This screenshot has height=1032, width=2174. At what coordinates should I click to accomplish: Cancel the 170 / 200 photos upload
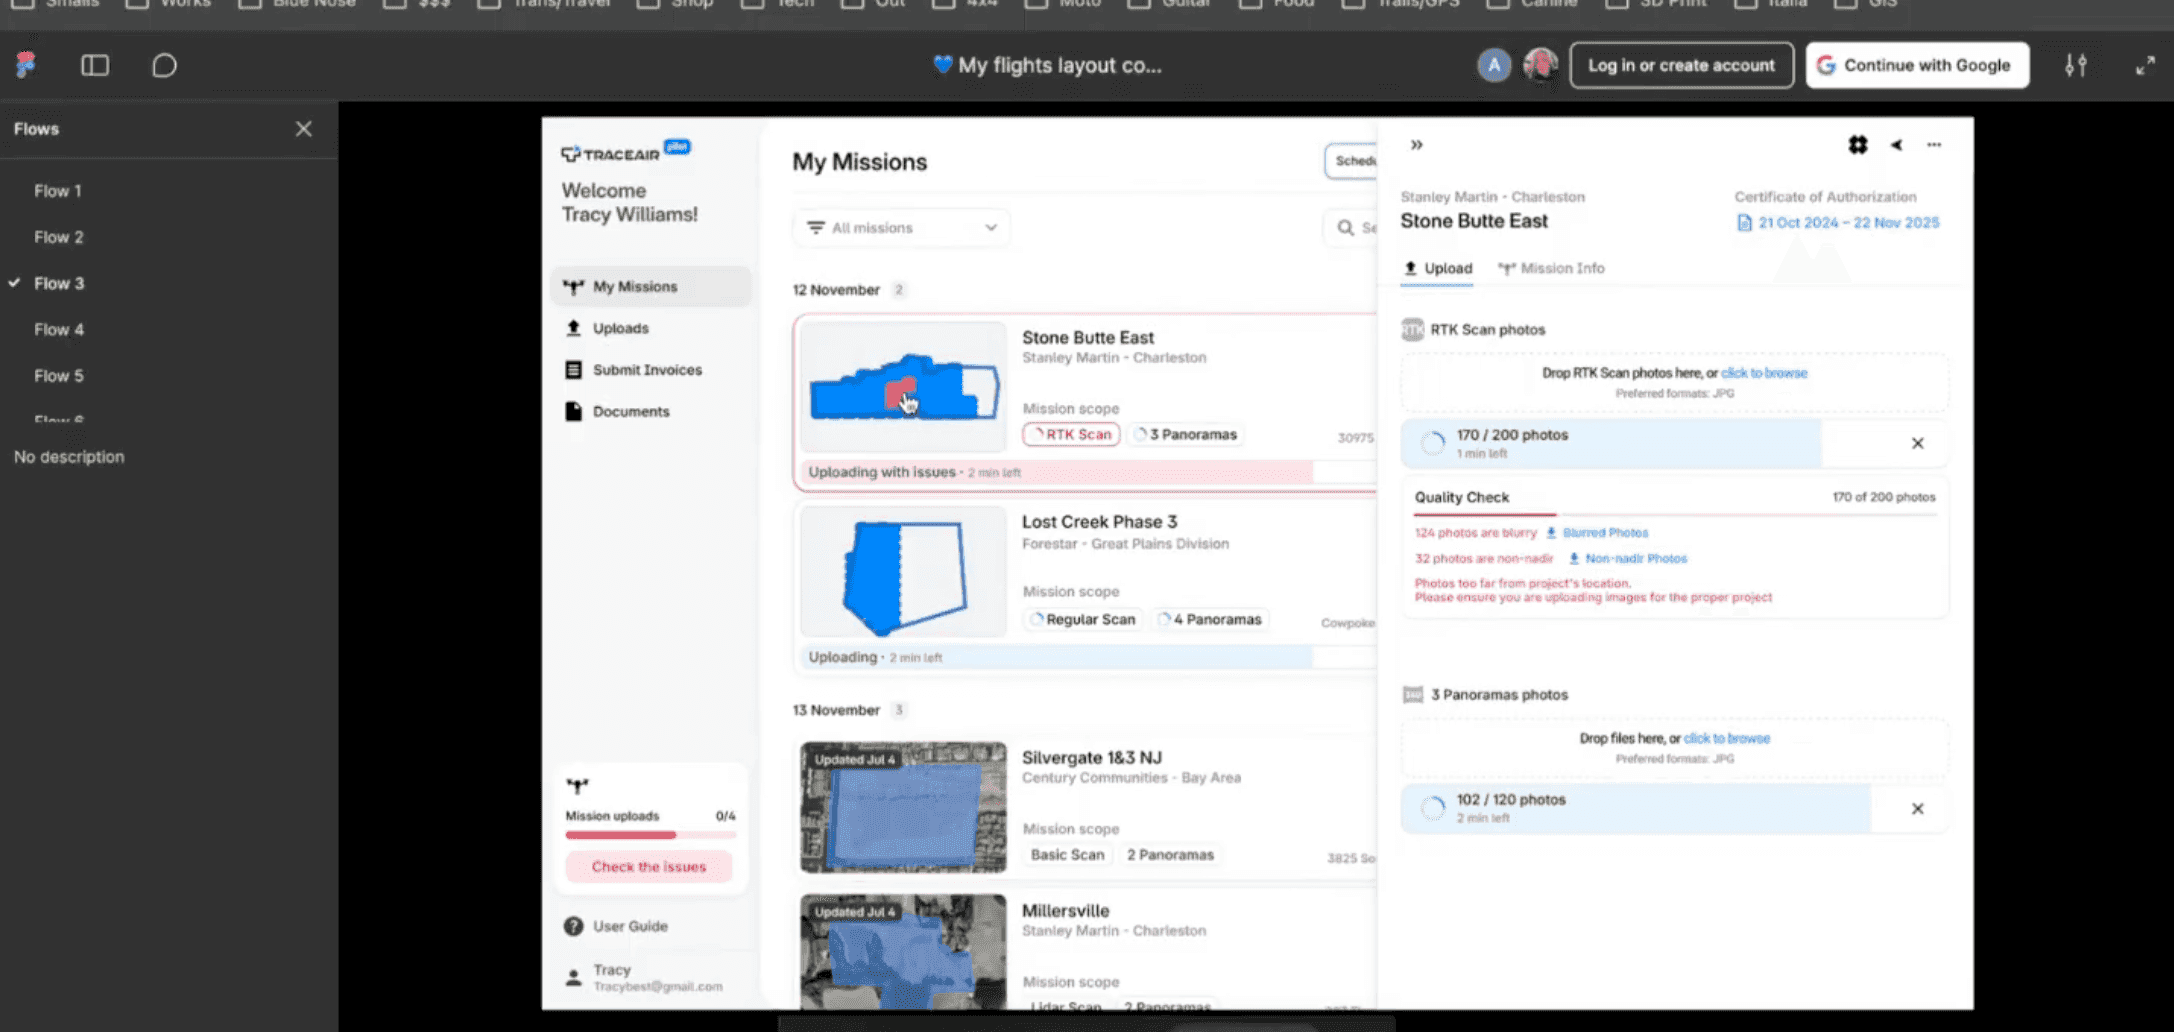tap(1918, 443)
